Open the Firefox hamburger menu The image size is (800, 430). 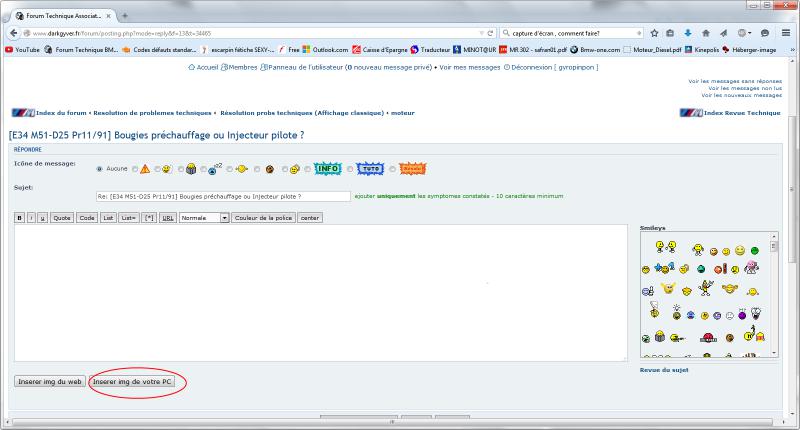point(785,33)
